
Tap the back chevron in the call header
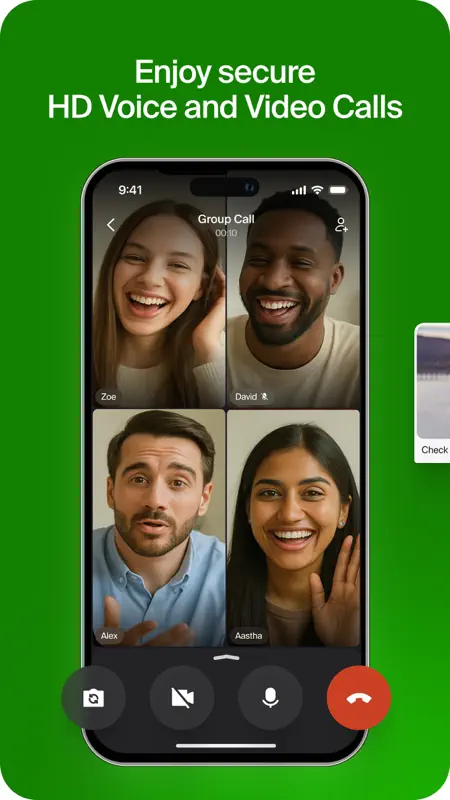coord(111,225)
